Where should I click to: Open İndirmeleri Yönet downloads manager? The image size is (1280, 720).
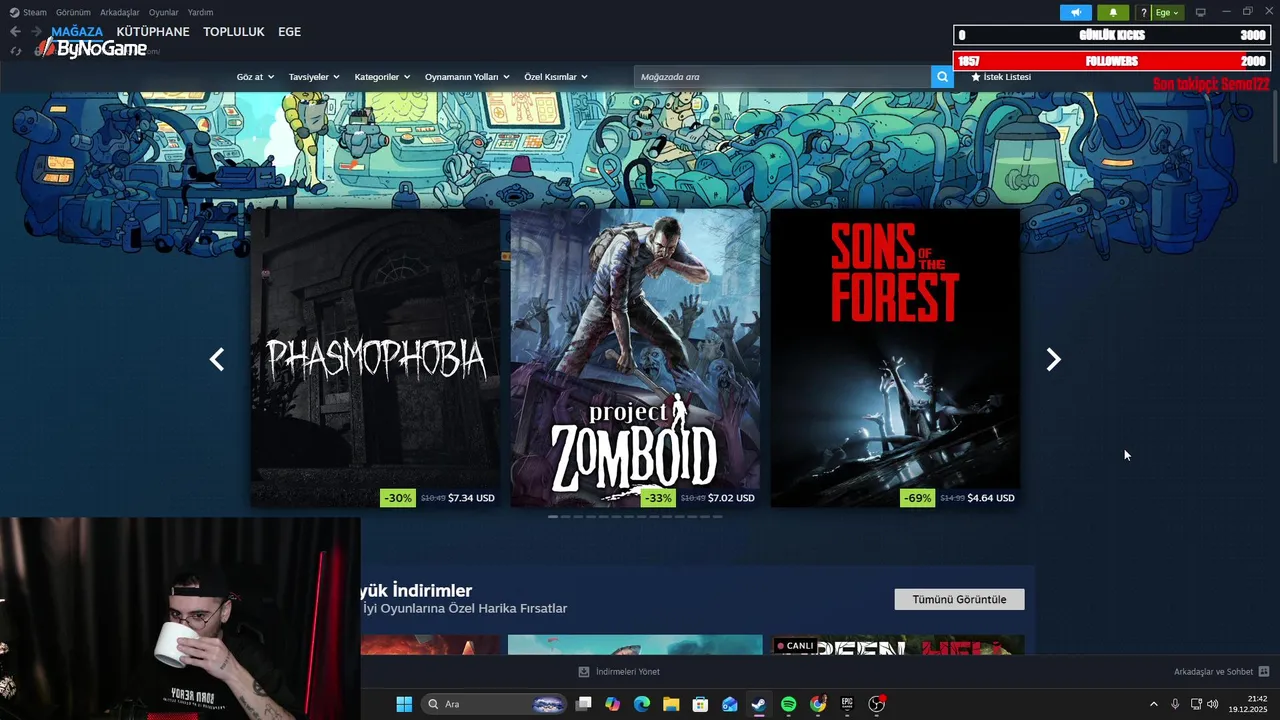click(619, 672)
